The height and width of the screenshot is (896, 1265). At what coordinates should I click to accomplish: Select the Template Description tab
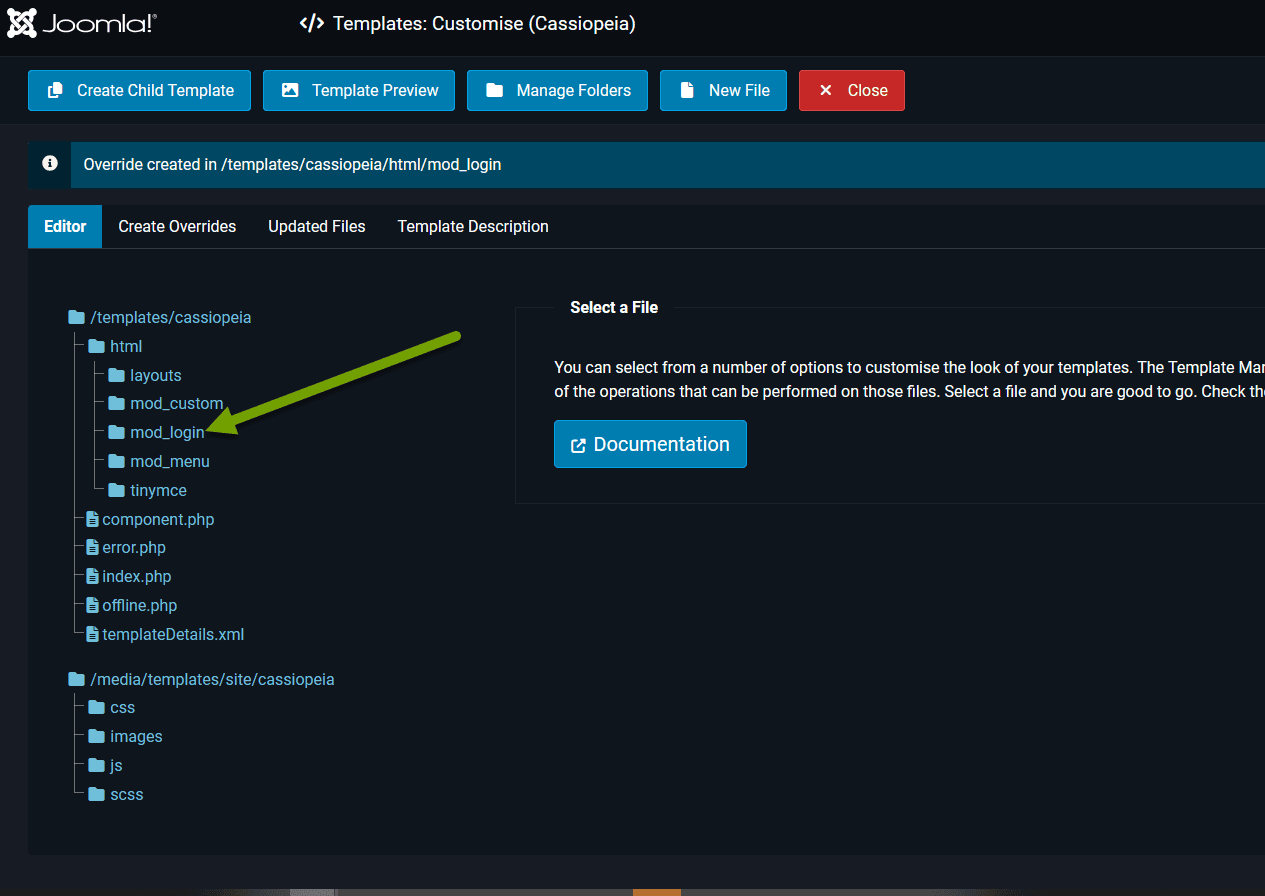tap(473, 227)
